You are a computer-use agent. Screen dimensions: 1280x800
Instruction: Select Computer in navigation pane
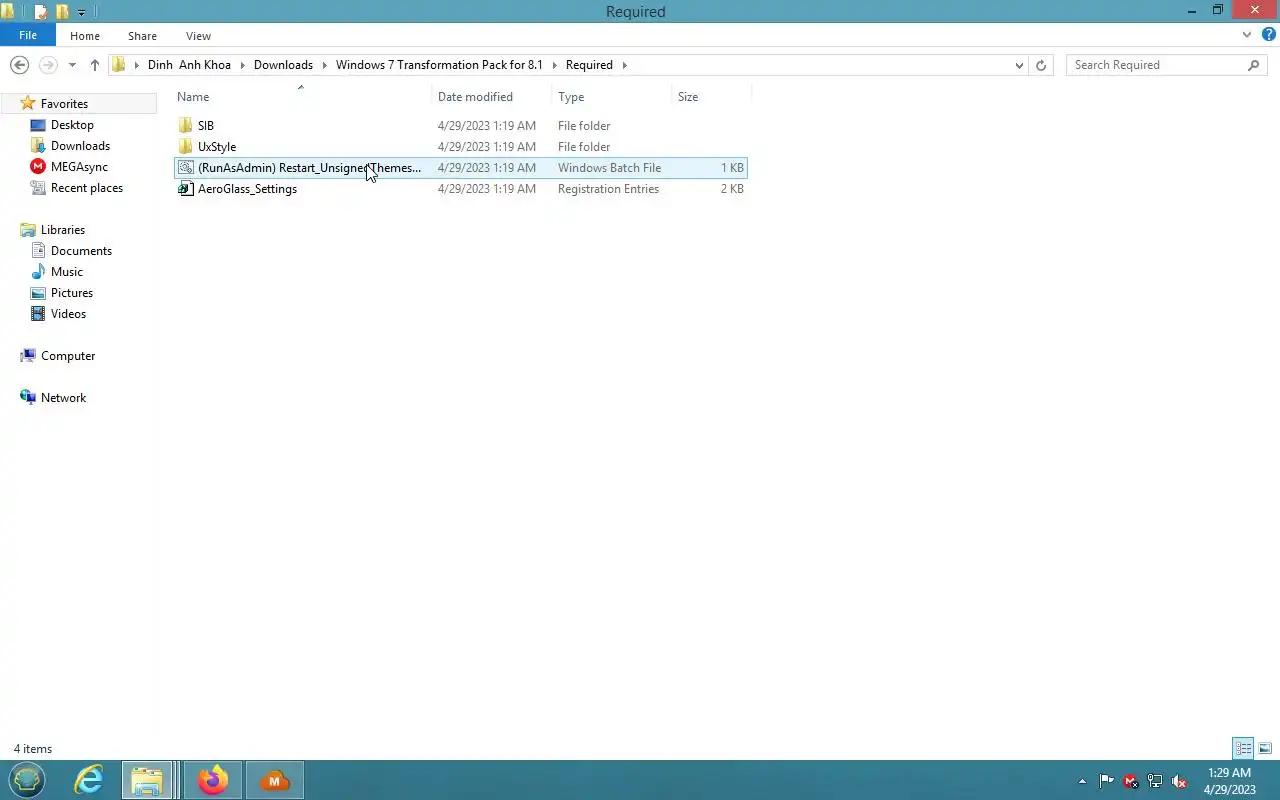tap(68, 356)
